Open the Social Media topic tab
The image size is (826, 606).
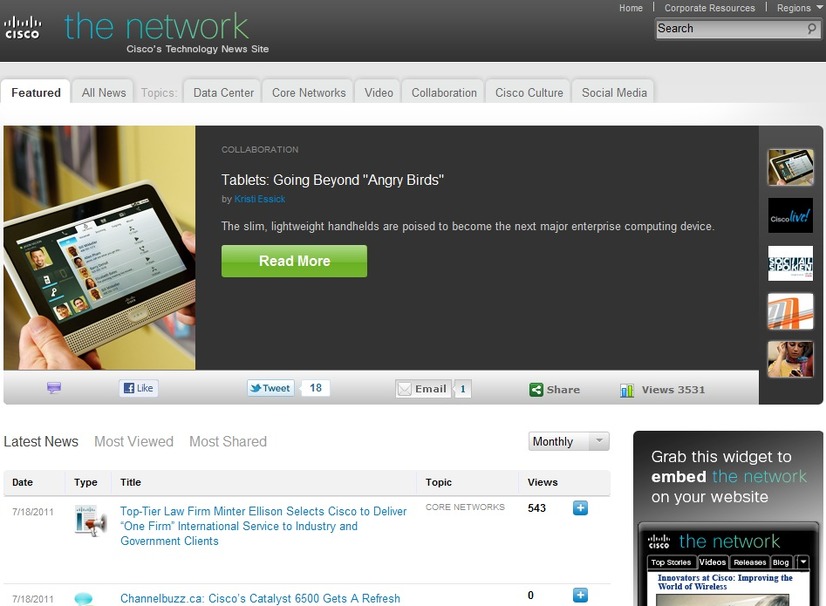[x=614, y=93]
